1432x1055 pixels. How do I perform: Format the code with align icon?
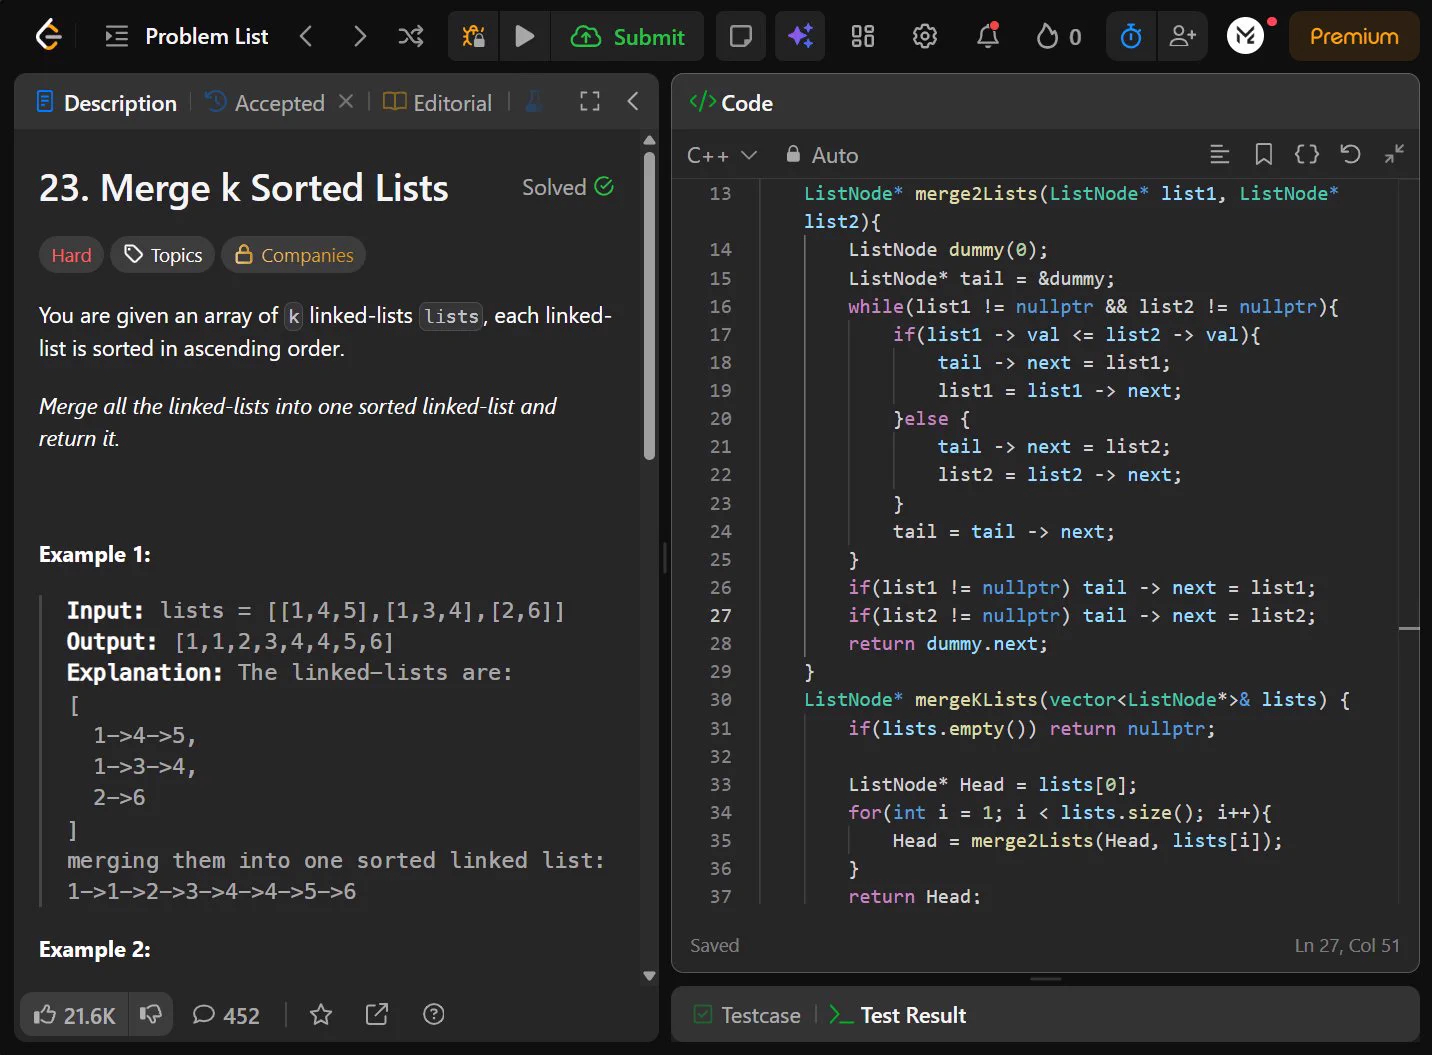point(1220,154)
